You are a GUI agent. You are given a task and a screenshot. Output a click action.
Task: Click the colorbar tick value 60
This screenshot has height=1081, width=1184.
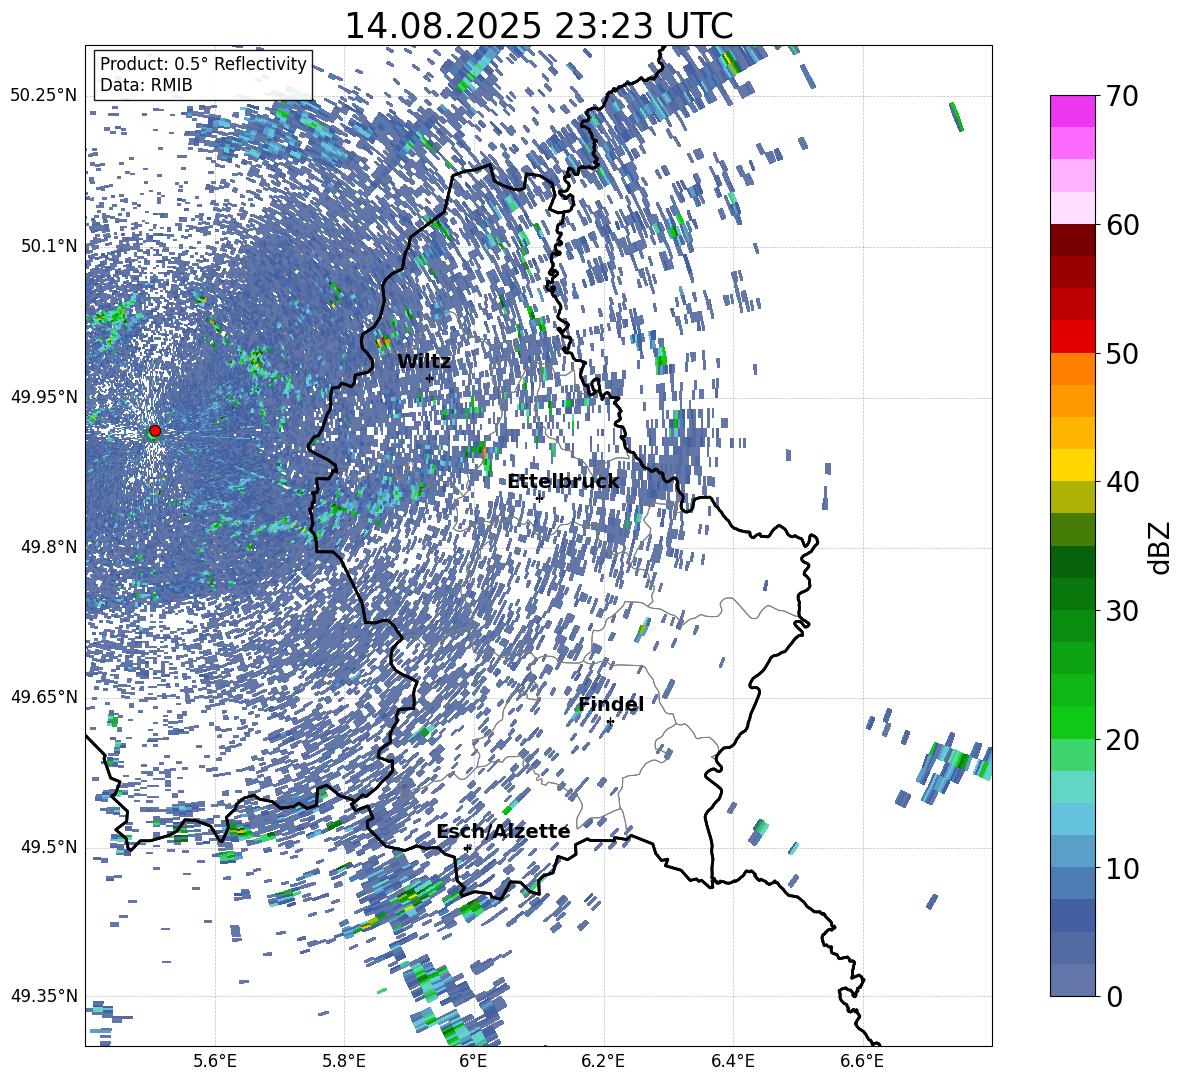click(1121, 225)
